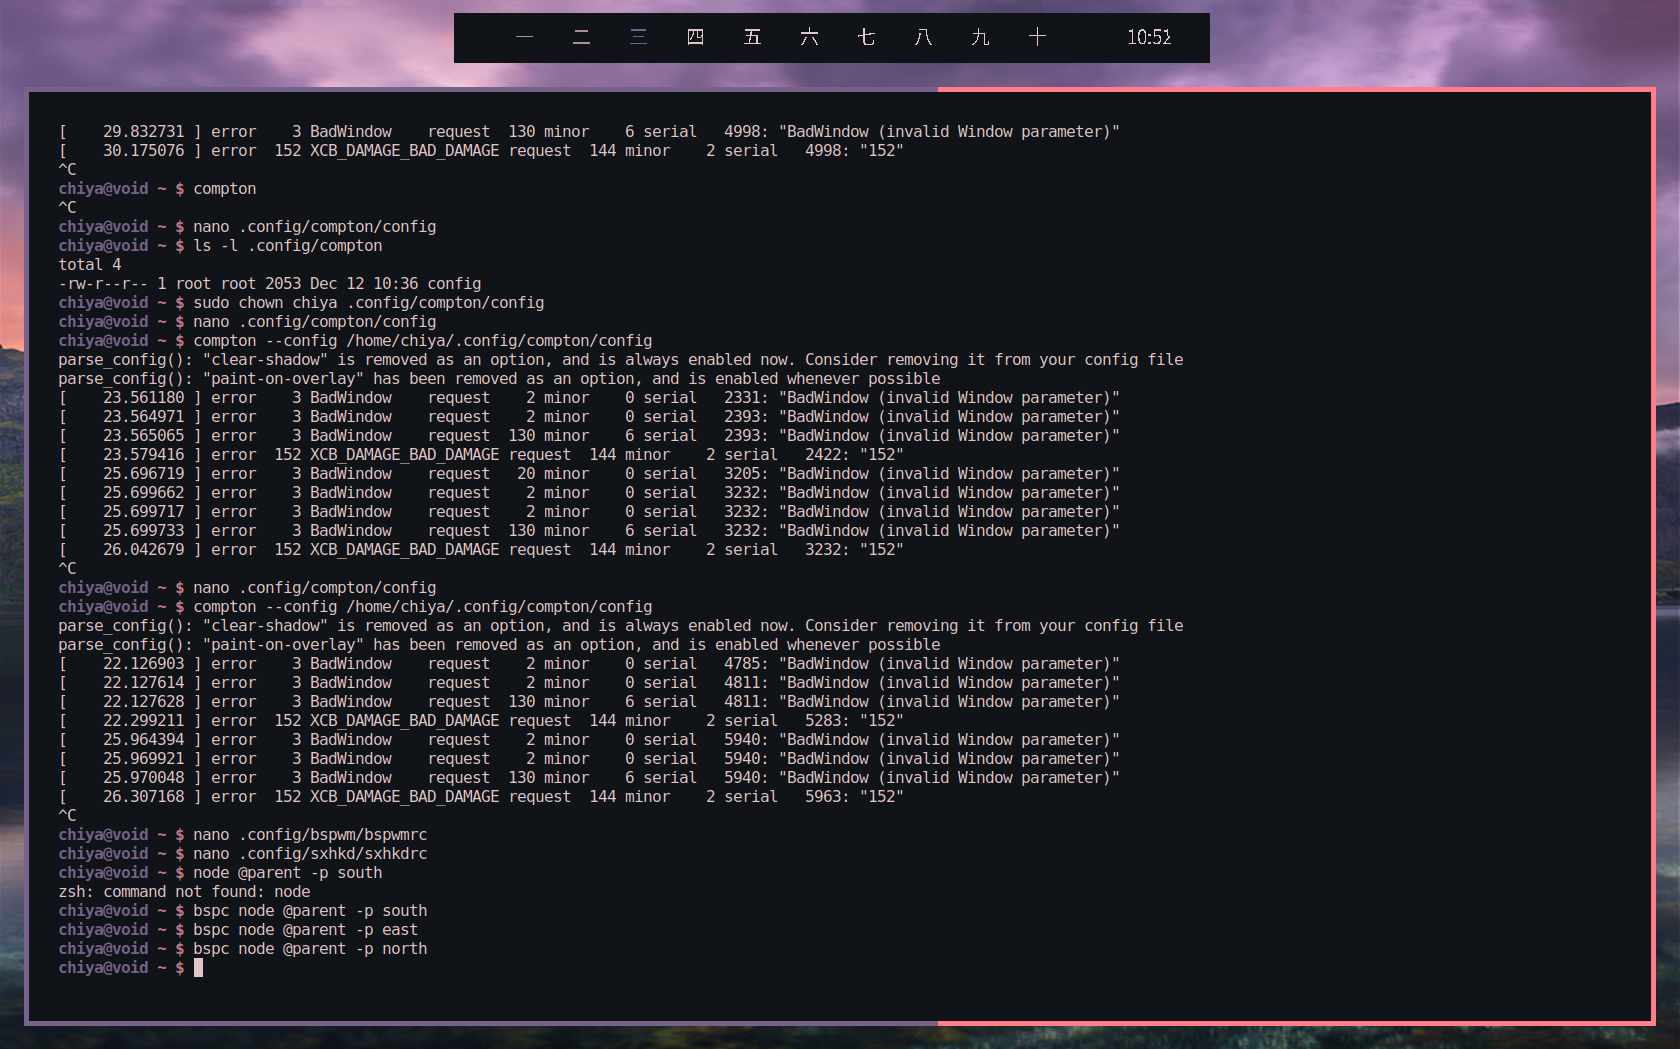1680x1049 pixels.
Task: Click the 10:52 clock on the bar
Action: pyautogui.click(x=1150, y=37)
